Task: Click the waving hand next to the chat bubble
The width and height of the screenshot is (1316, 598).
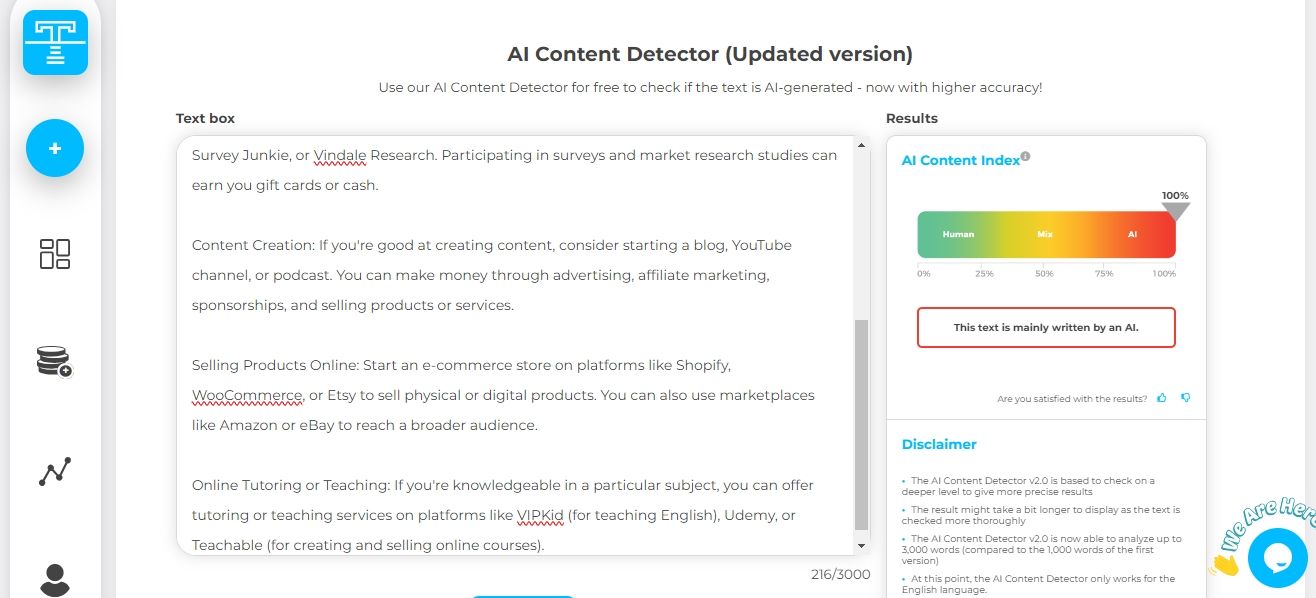Action: coord(1224,563)
